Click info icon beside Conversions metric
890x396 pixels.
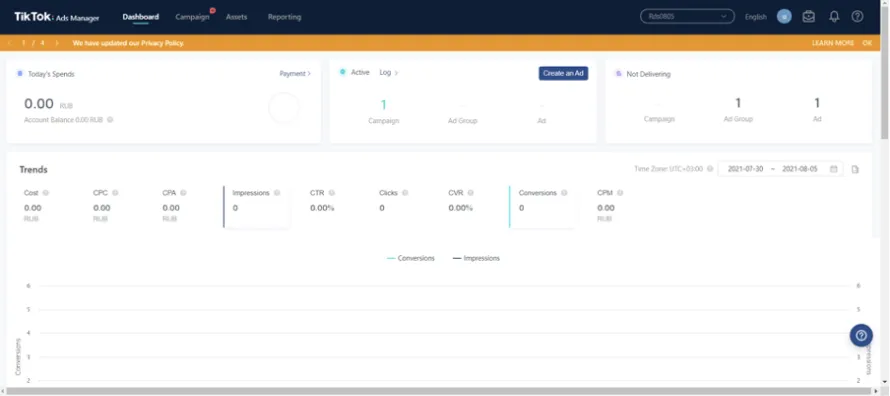coord(564,193)
